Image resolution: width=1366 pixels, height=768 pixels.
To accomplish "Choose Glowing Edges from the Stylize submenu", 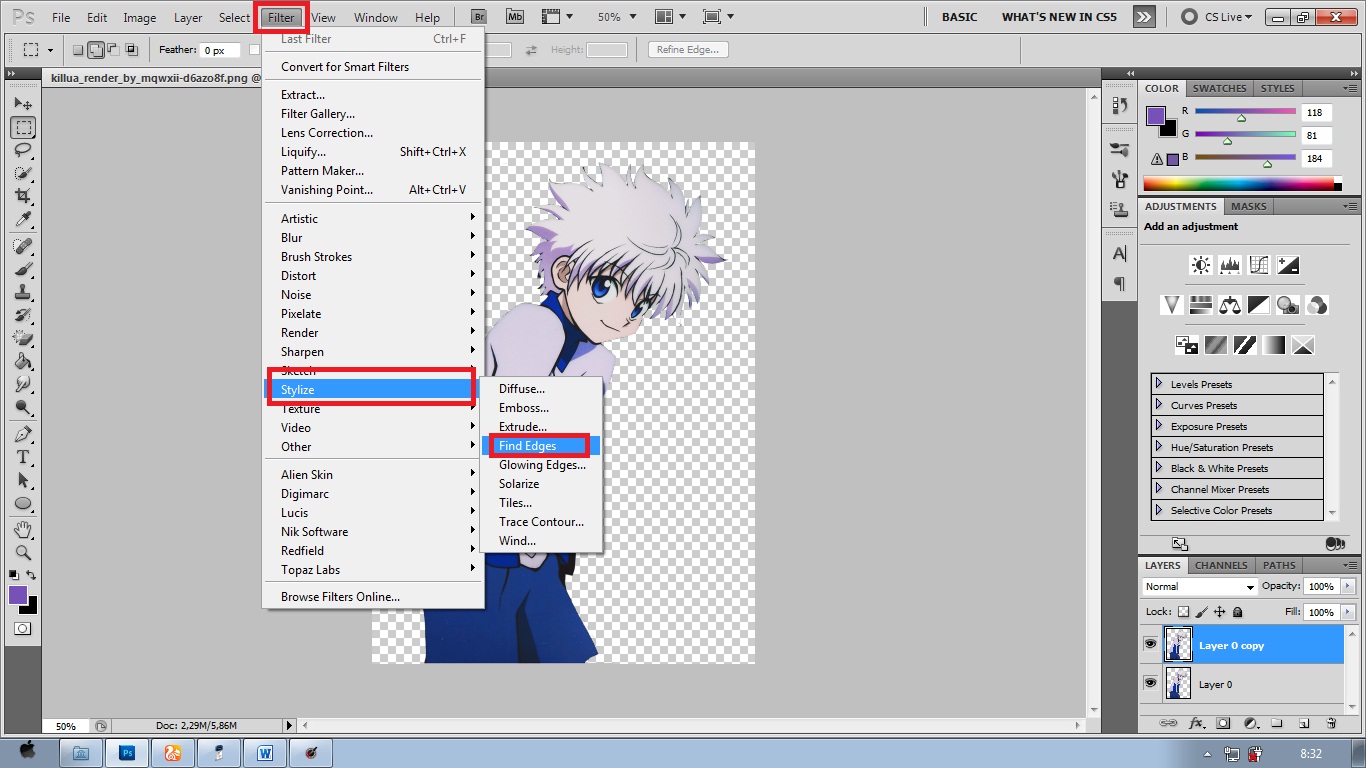I will [542, 465].
